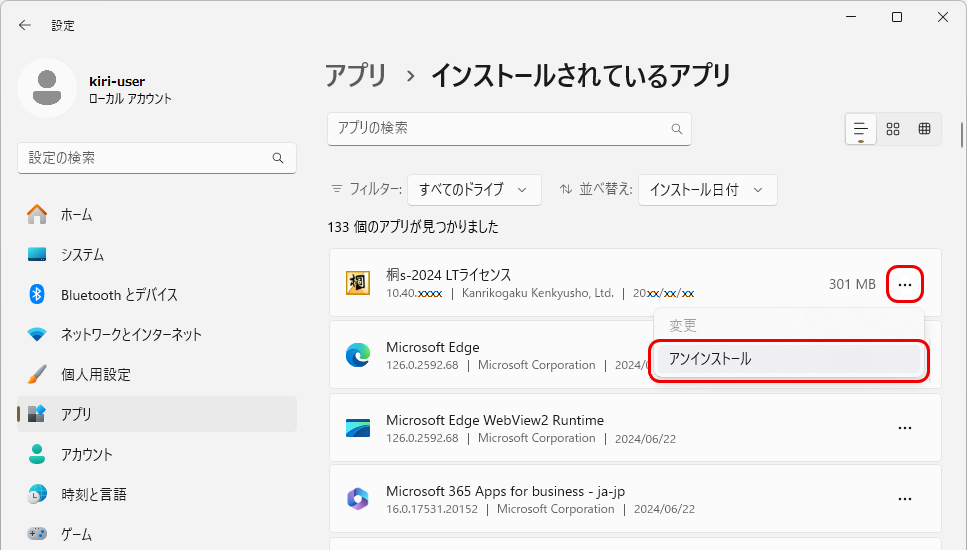
Task: Click the vertical scrollbar thumb
Action: click(961, 135)
